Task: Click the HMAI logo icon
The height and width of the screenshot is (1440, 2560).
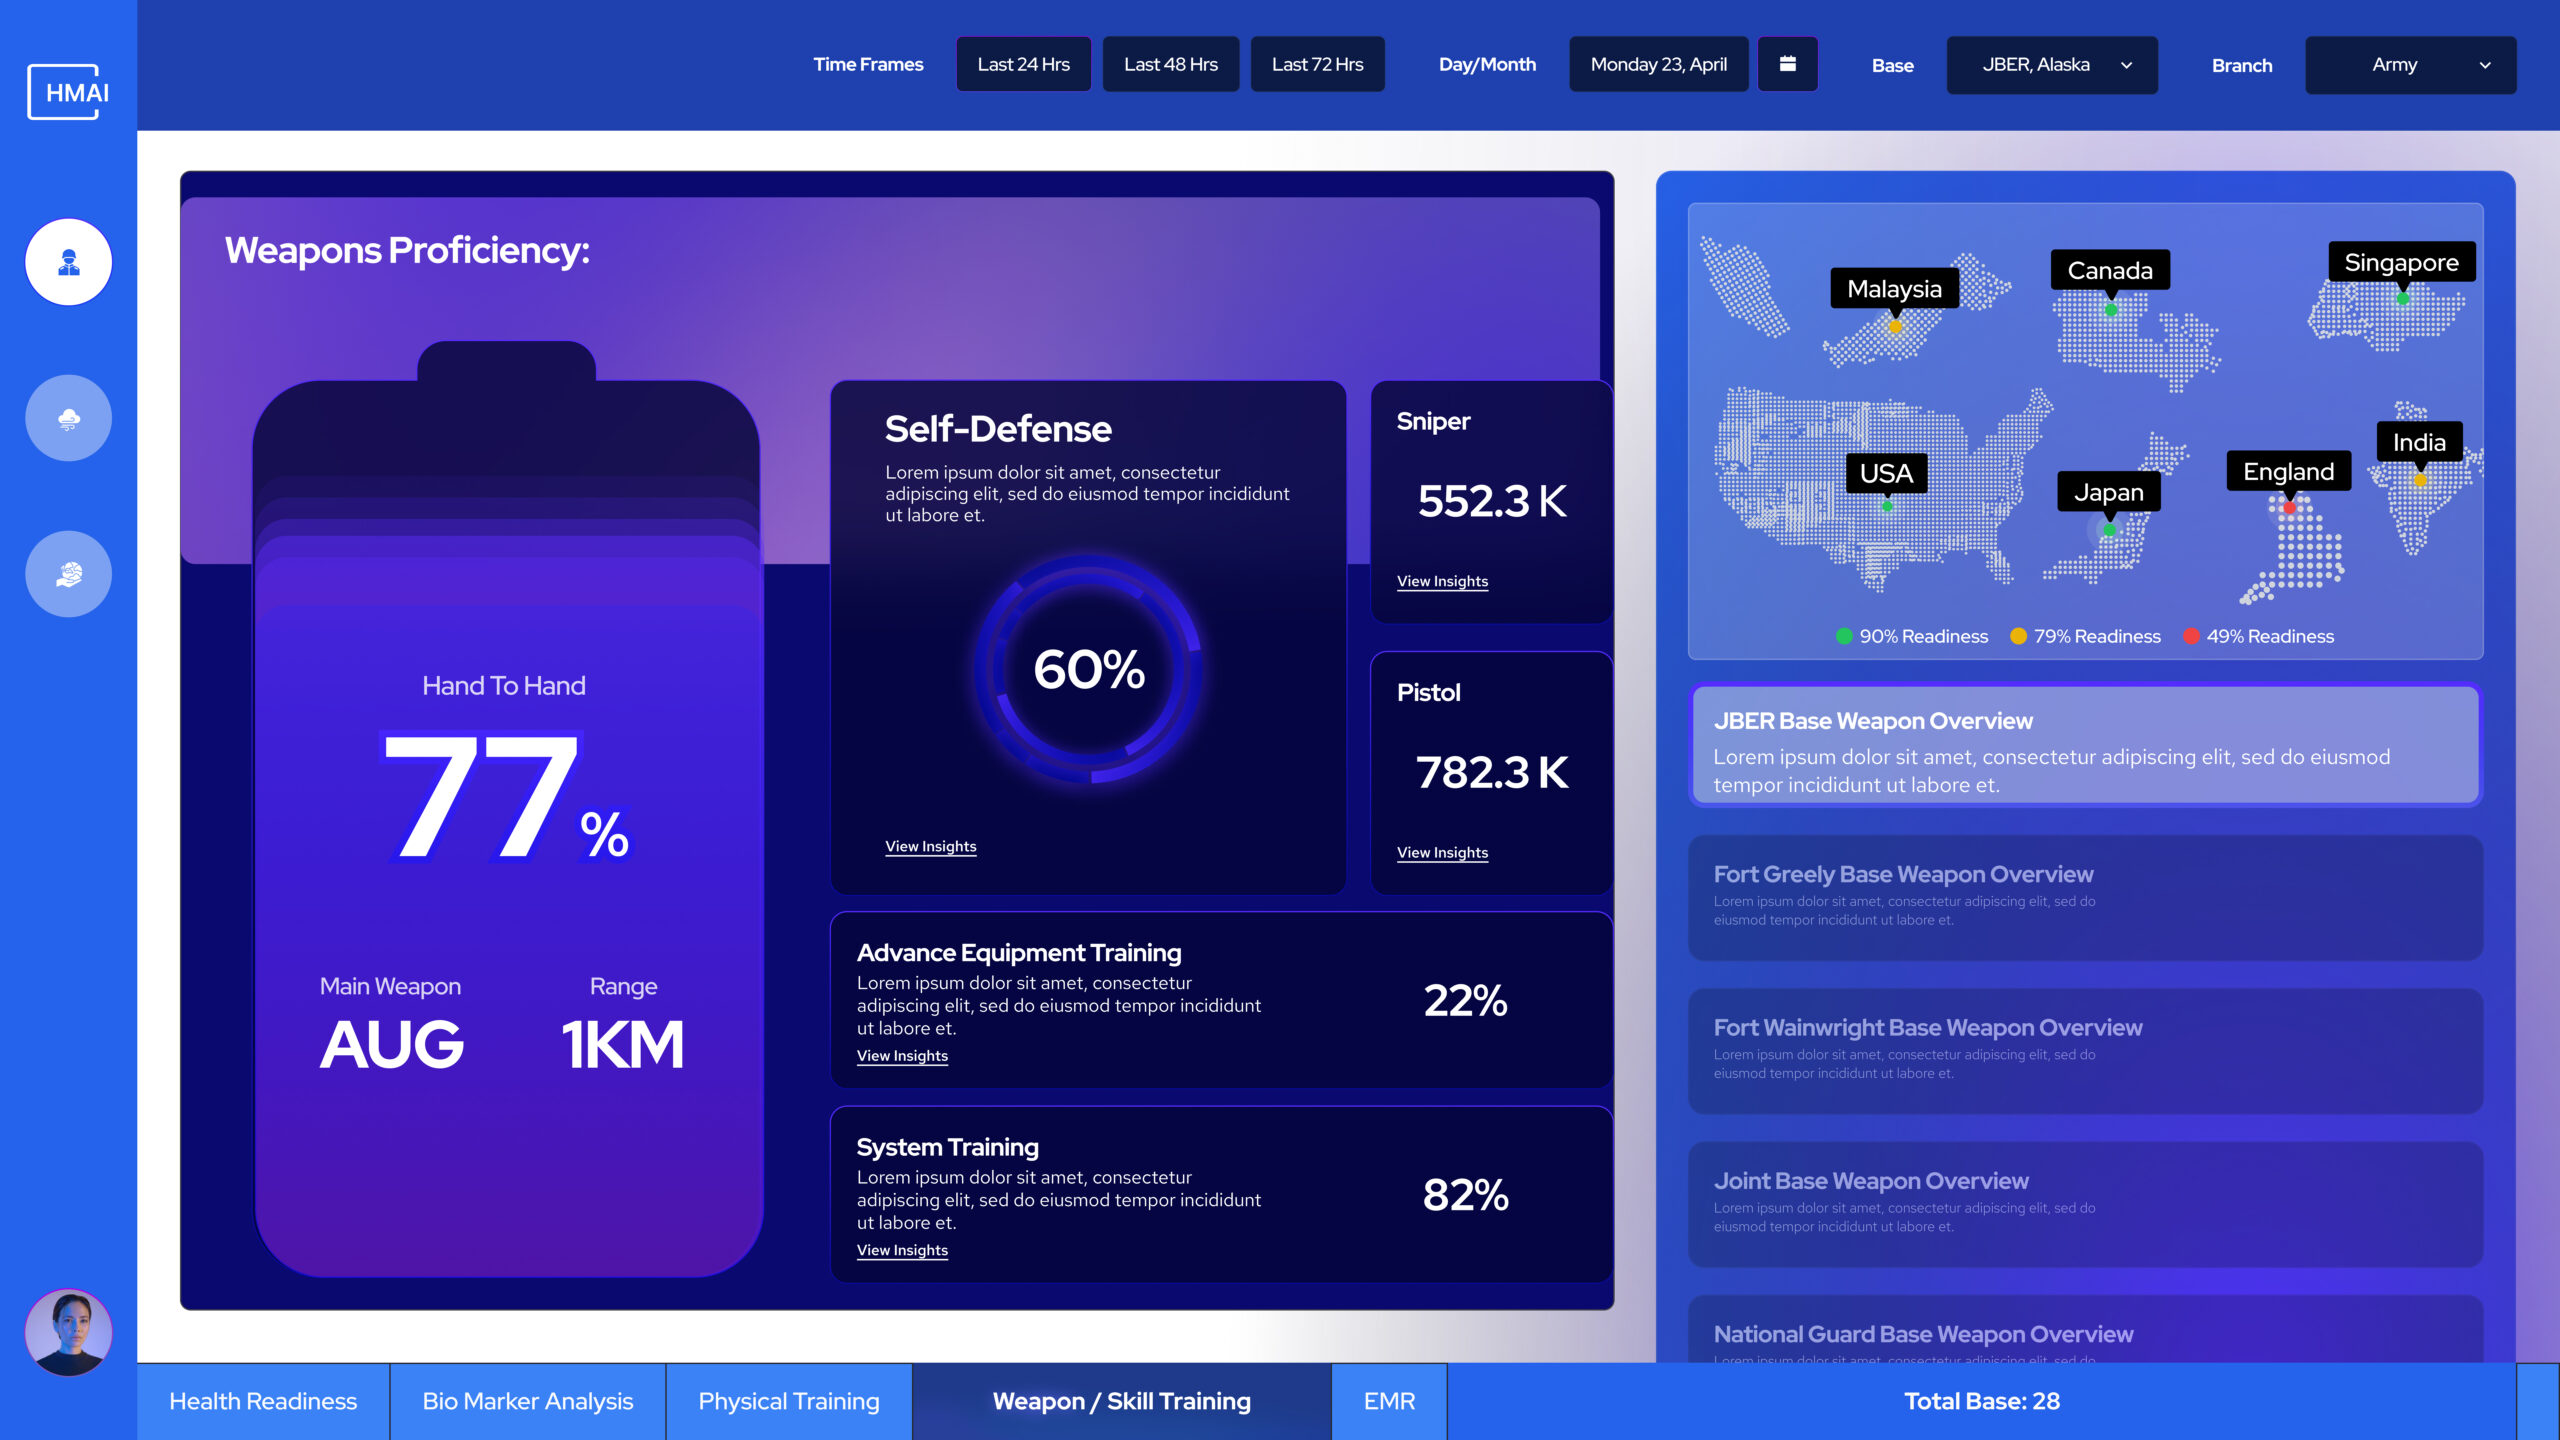Action: pyautogui.click(x=68, y=92)
